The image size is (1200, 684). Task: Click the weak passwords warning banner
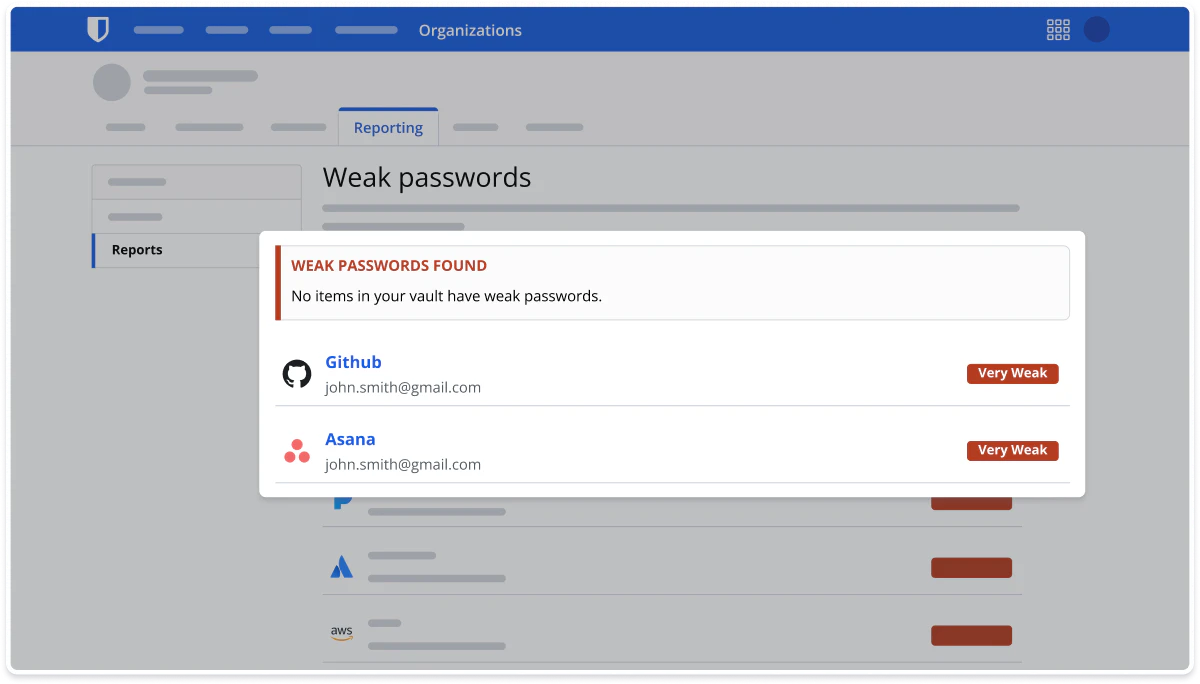(672, 282)
